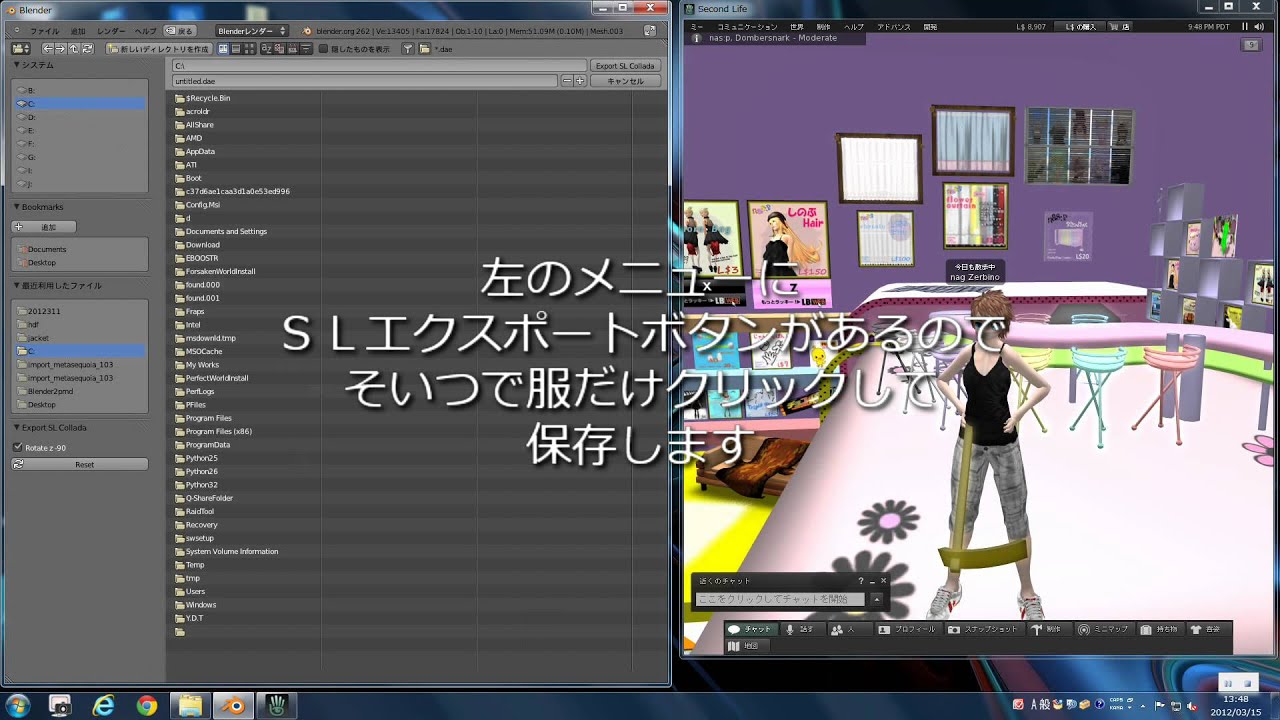Sort files by size
Viewport: 1280px width, 720px height.
click(305, 49)
